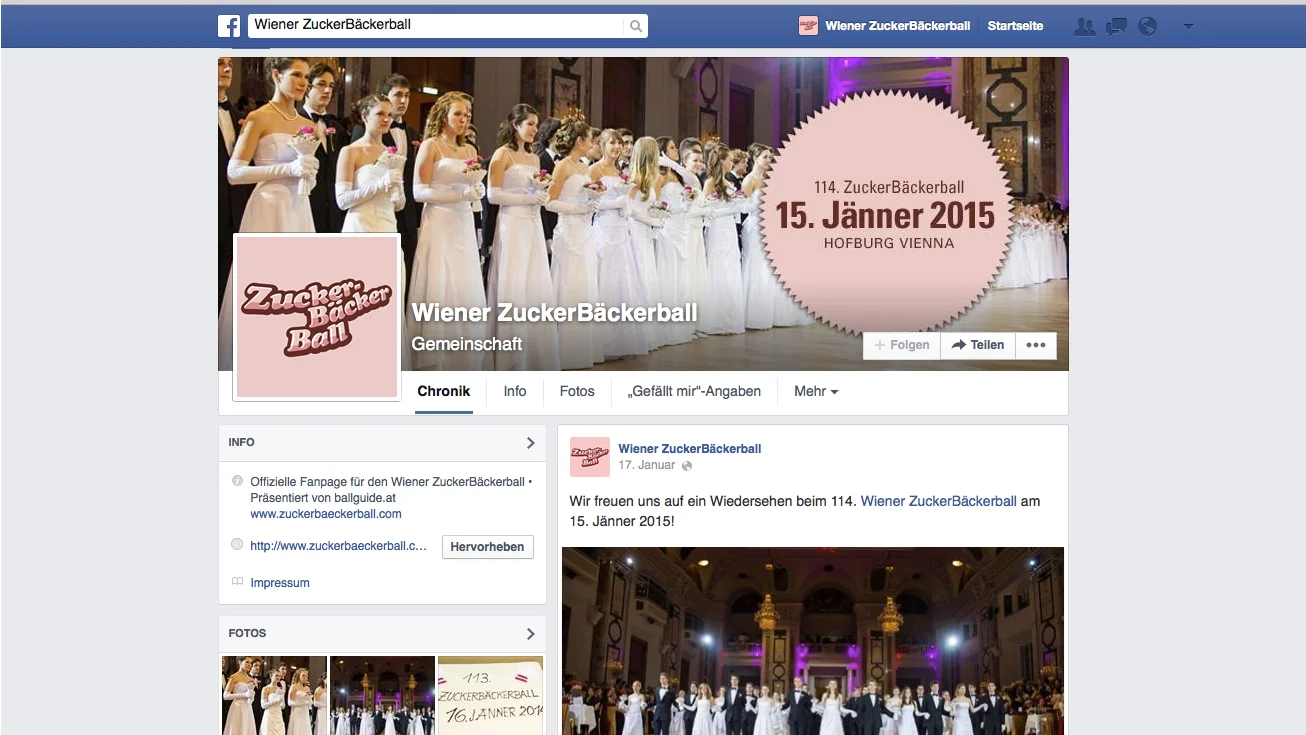This screenshot has width=1306, height=735.
Task: Expand the INFO section chevron
Action: coord(530,442)
